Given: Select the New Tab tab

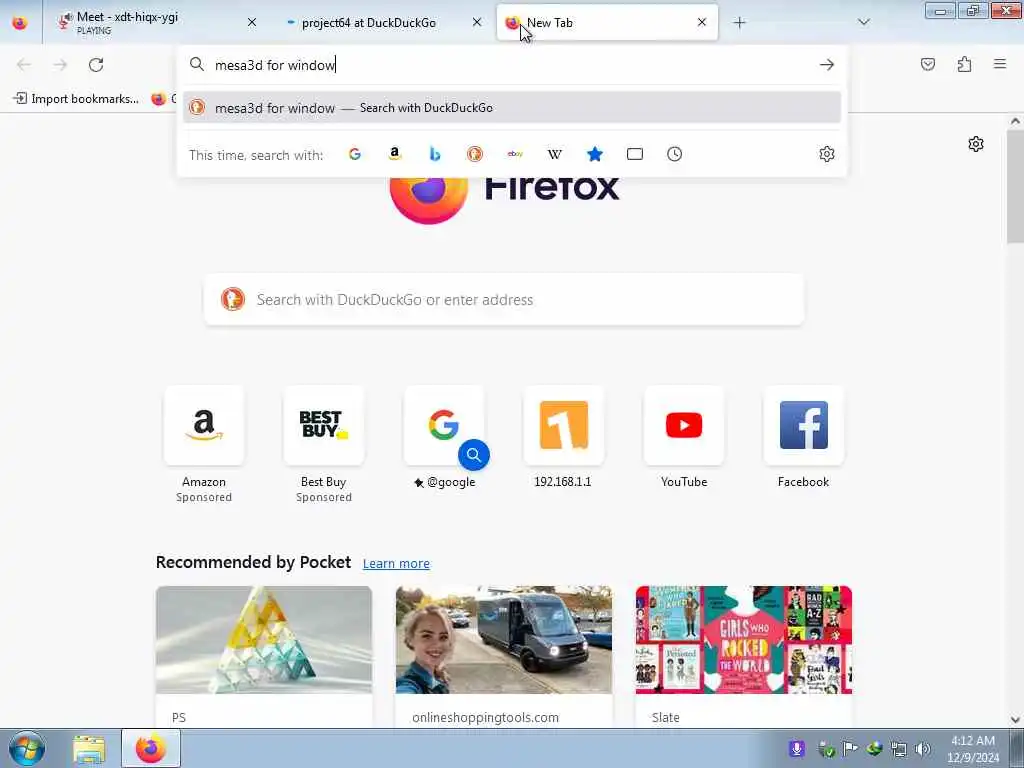Looking at the screenshot, I should tap(607, 23).
